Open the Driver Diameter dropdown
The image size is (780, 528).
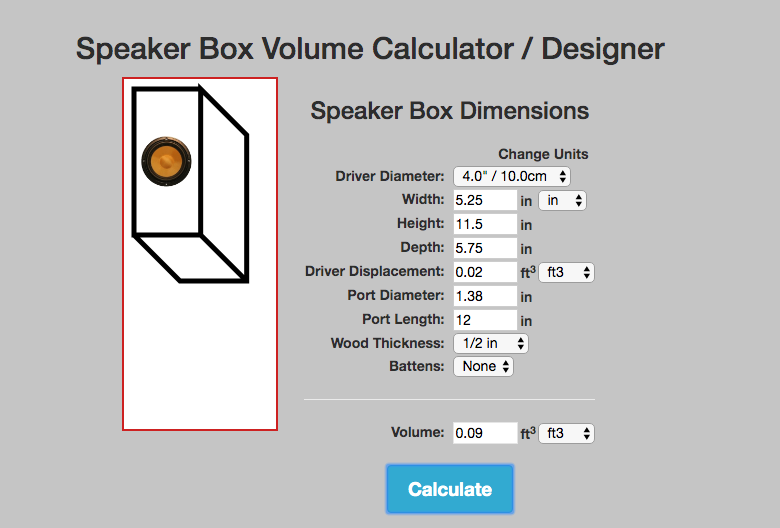(x=511, y=176)
